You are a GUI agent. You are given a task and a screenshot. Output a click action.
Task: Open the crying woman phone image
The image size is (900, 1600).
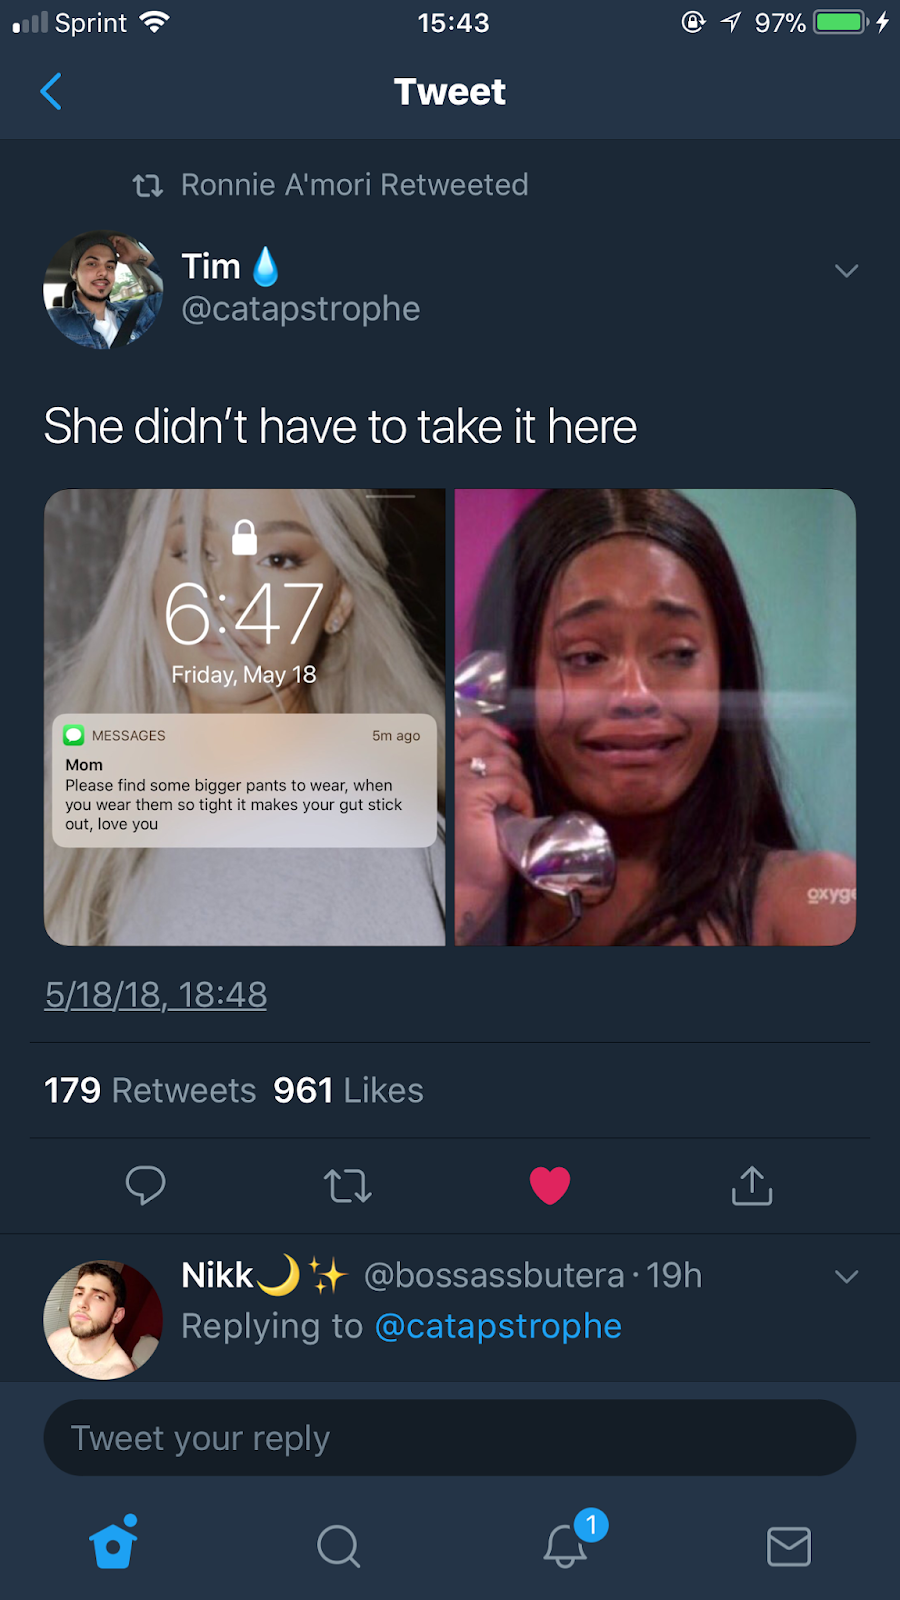pyautogui.click(x=655, y=717)
